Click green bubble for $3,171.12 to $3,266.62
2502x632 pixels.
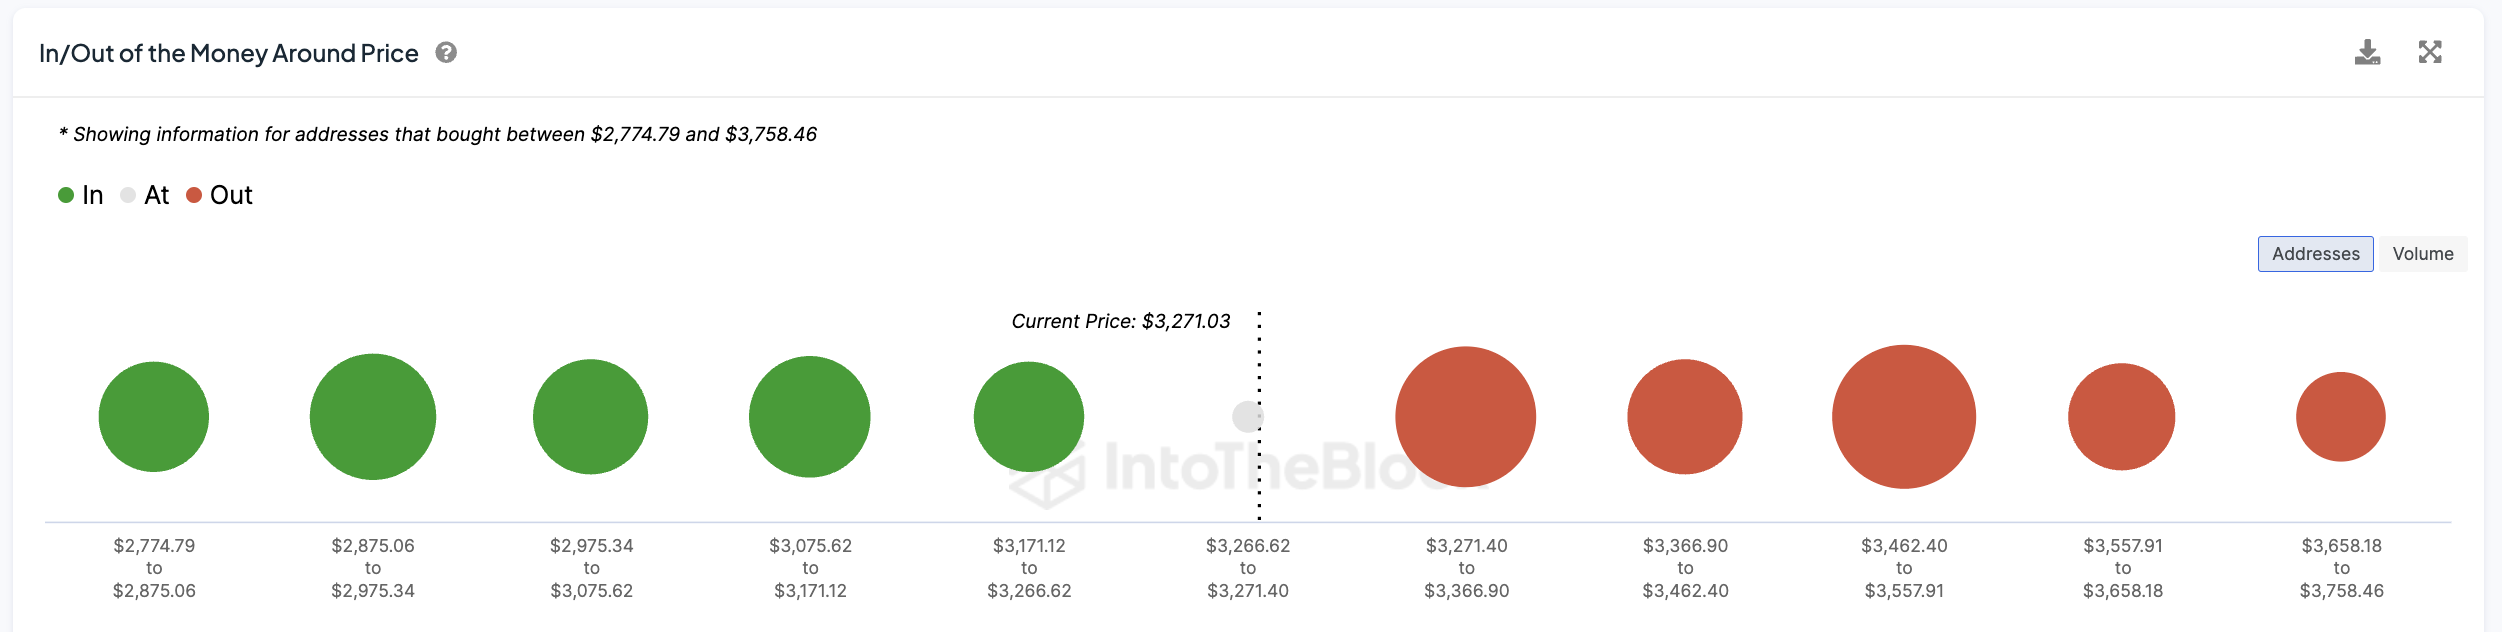click(1029, 417)
